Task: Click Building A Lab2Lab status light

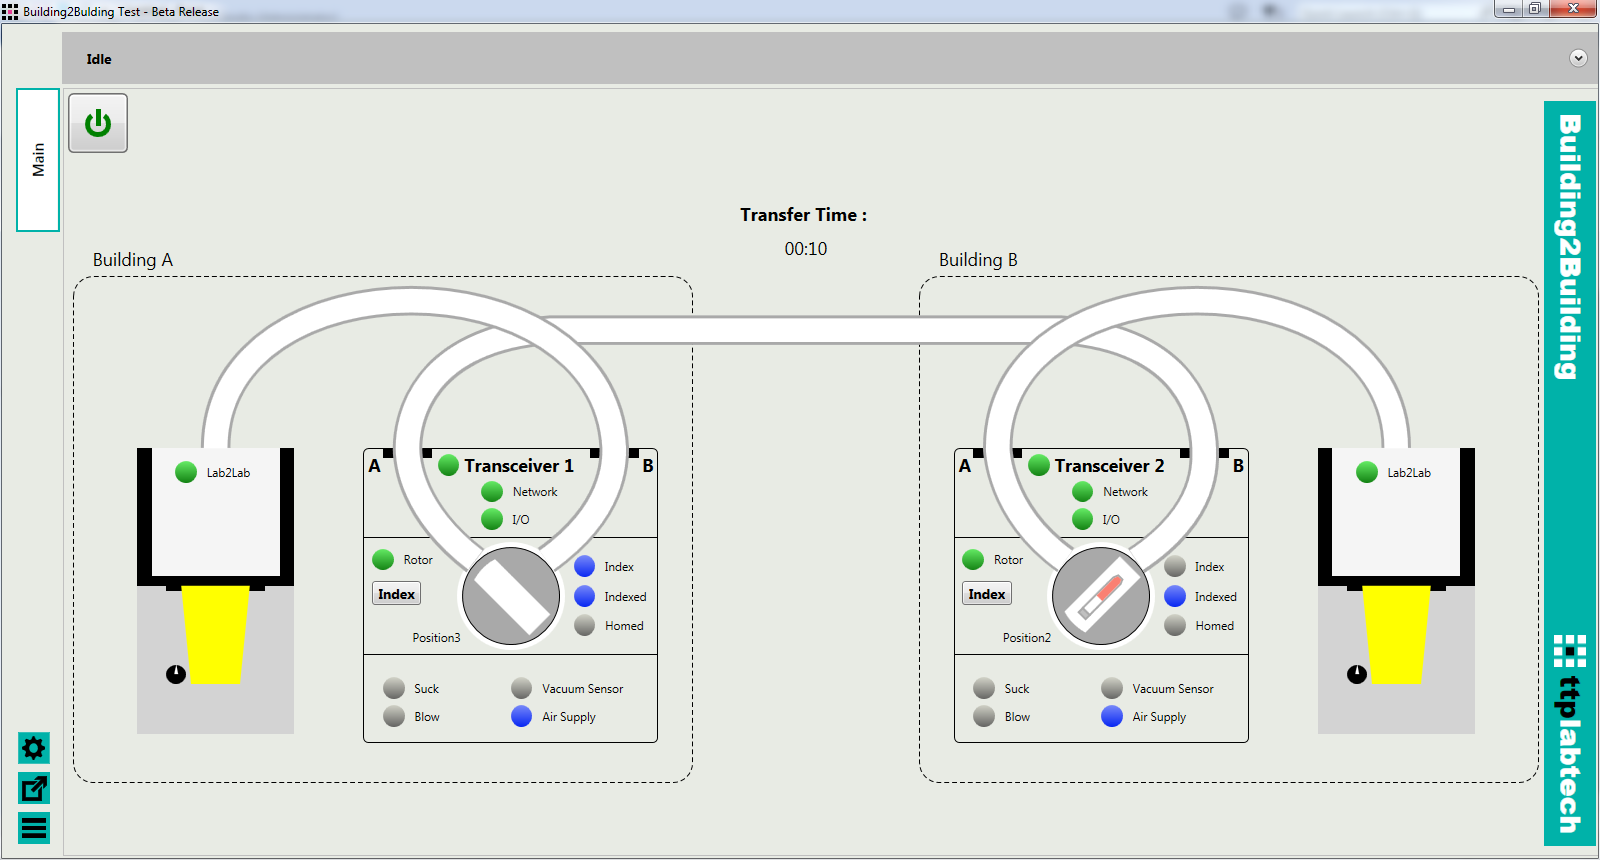Action: (186, 472)
